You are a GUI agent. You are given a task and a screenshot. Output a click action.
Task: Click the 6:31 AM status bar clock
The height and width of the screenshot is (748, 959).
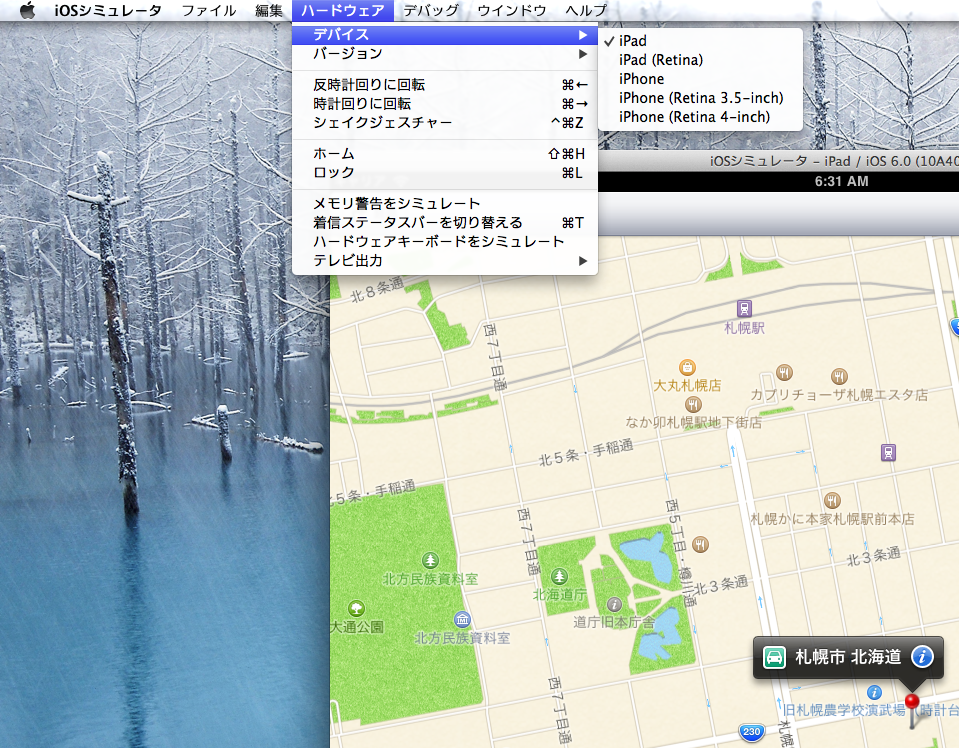841,181
